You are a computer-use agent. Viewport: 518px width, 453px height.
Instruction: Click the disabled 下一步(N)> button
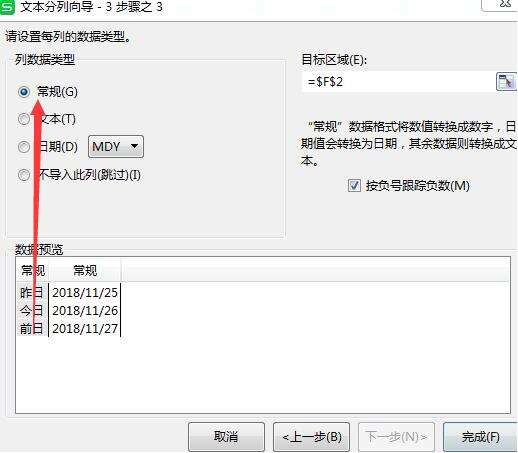396,437
